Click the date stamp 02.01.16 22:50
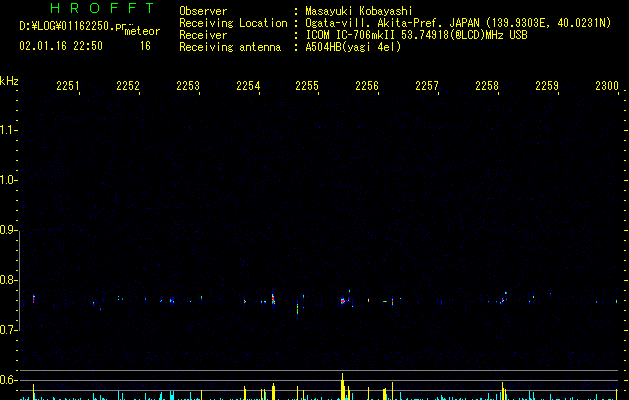629x400 pixels. click(61, 46)
